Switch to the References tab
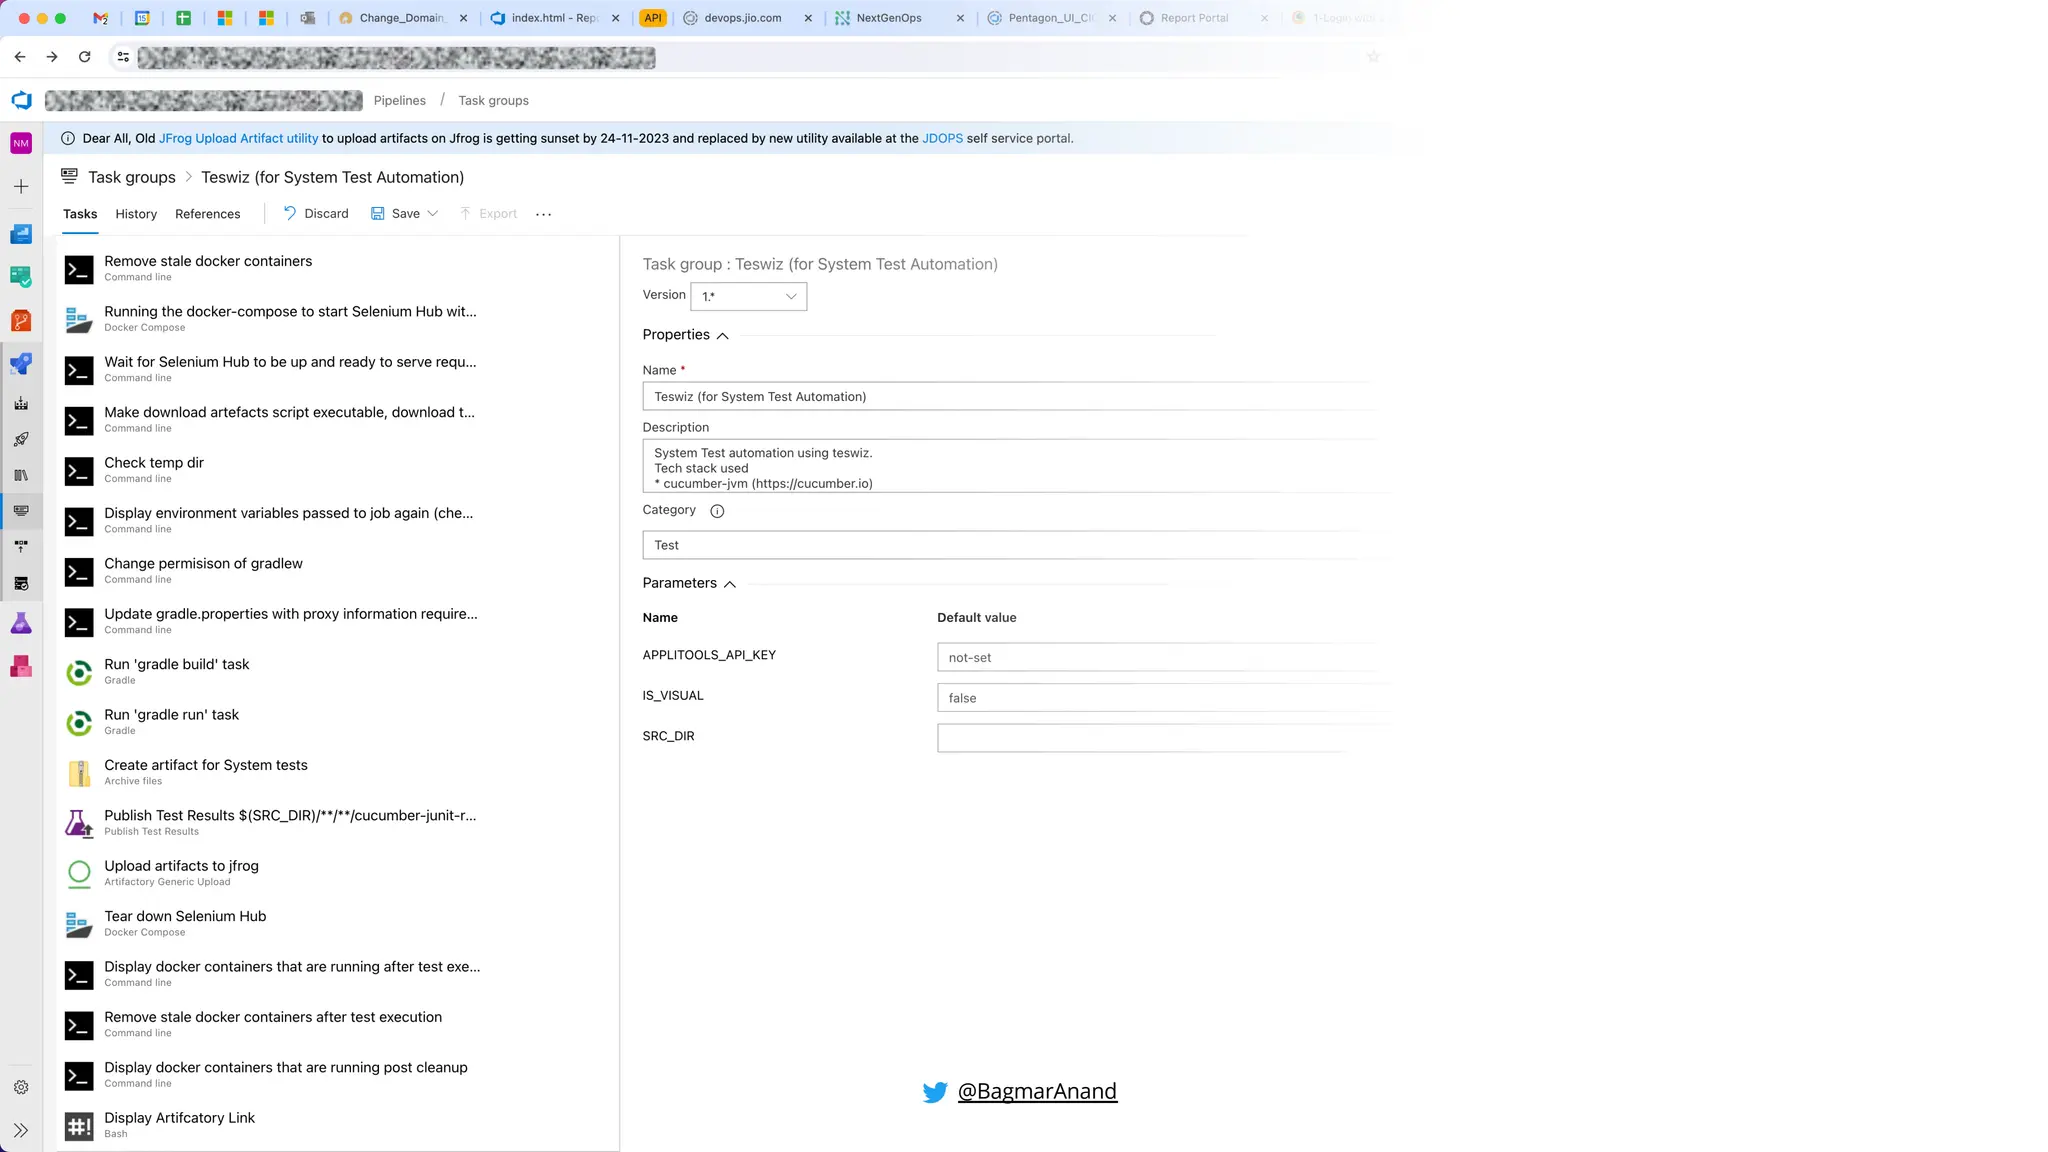 click(207, 214)
